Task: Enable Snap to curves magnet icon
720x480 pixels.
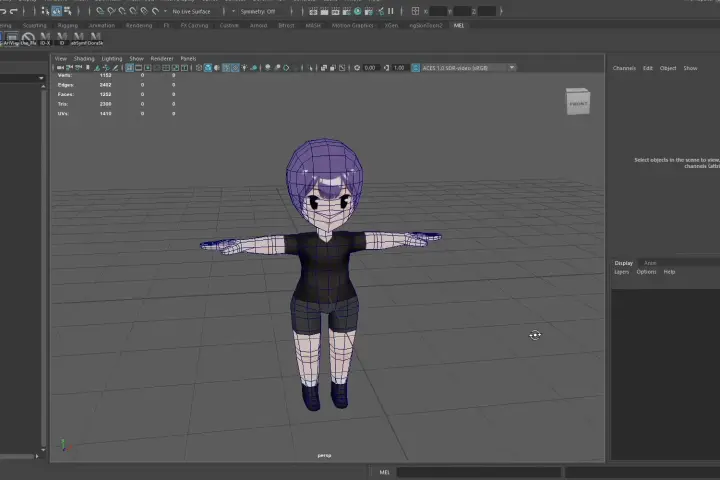Action: coord(111,11)
